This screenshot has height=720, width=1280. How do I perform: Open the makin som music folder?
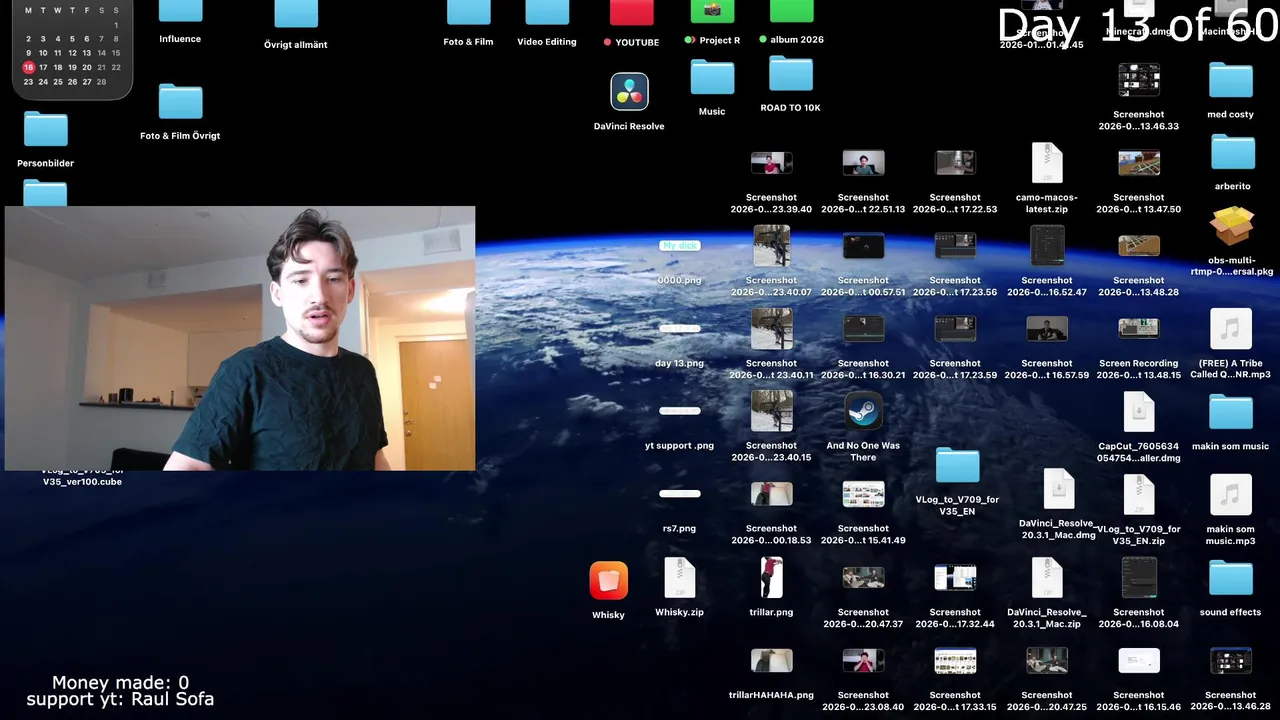pos(1231,412)
